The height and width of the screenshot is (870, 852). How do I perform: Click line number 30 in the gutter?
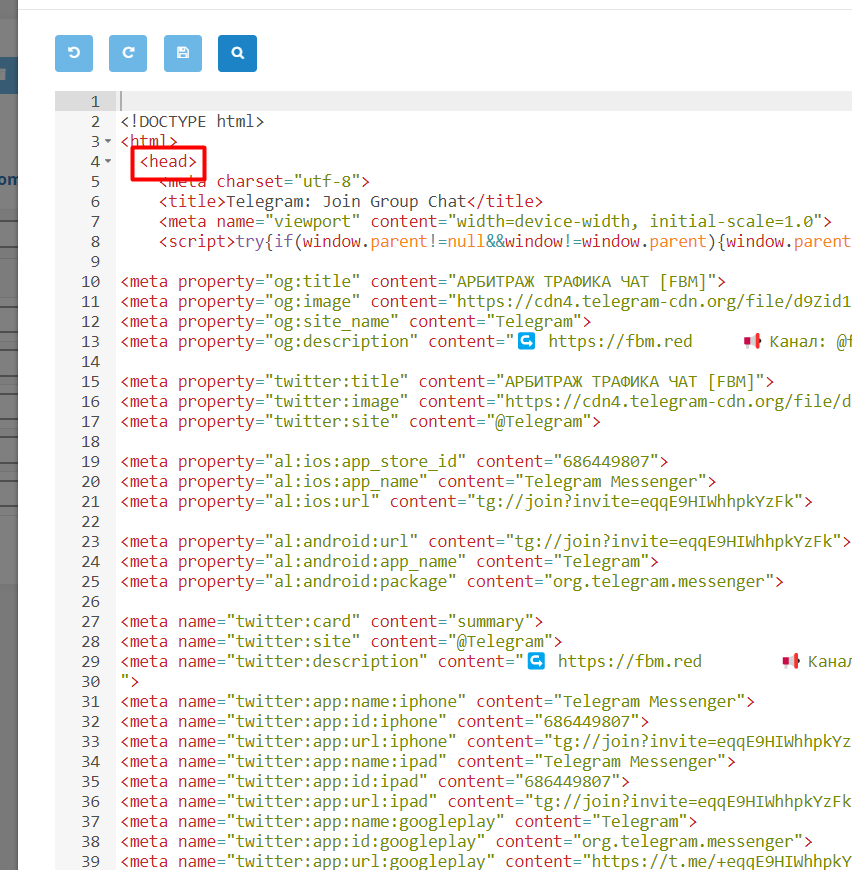click(91, 681)
